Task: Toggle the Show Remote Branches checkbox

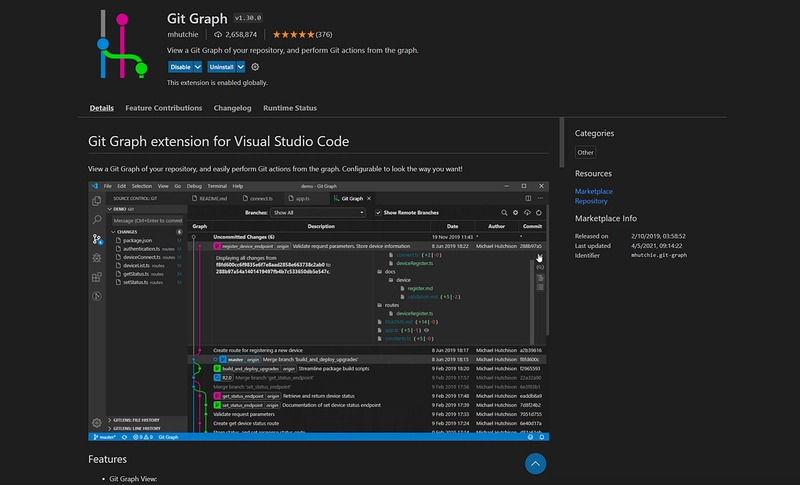Action: (378, 213)
